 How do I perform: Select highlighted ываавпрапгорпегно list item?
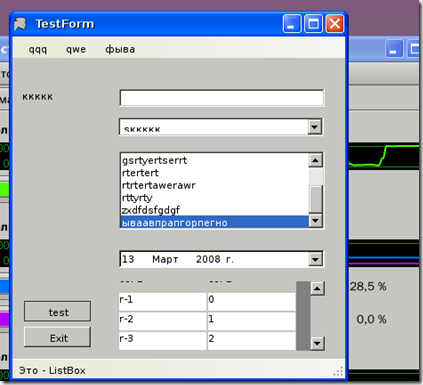[214, 222]
